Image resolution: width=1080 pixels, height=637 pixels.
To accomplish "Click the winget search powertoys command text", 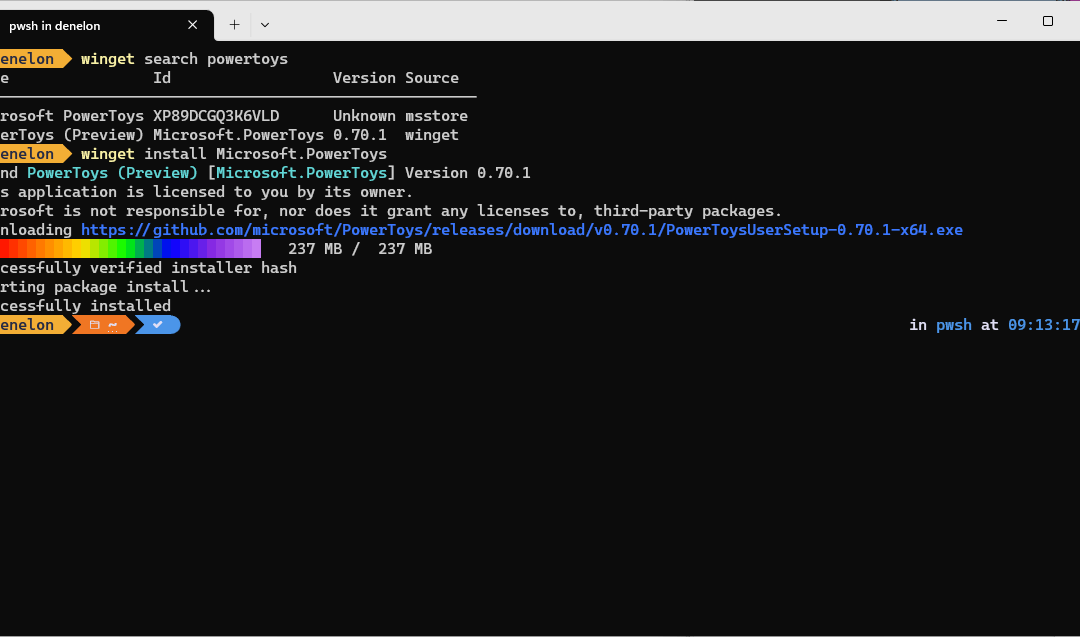I will (x=185, y=58).
